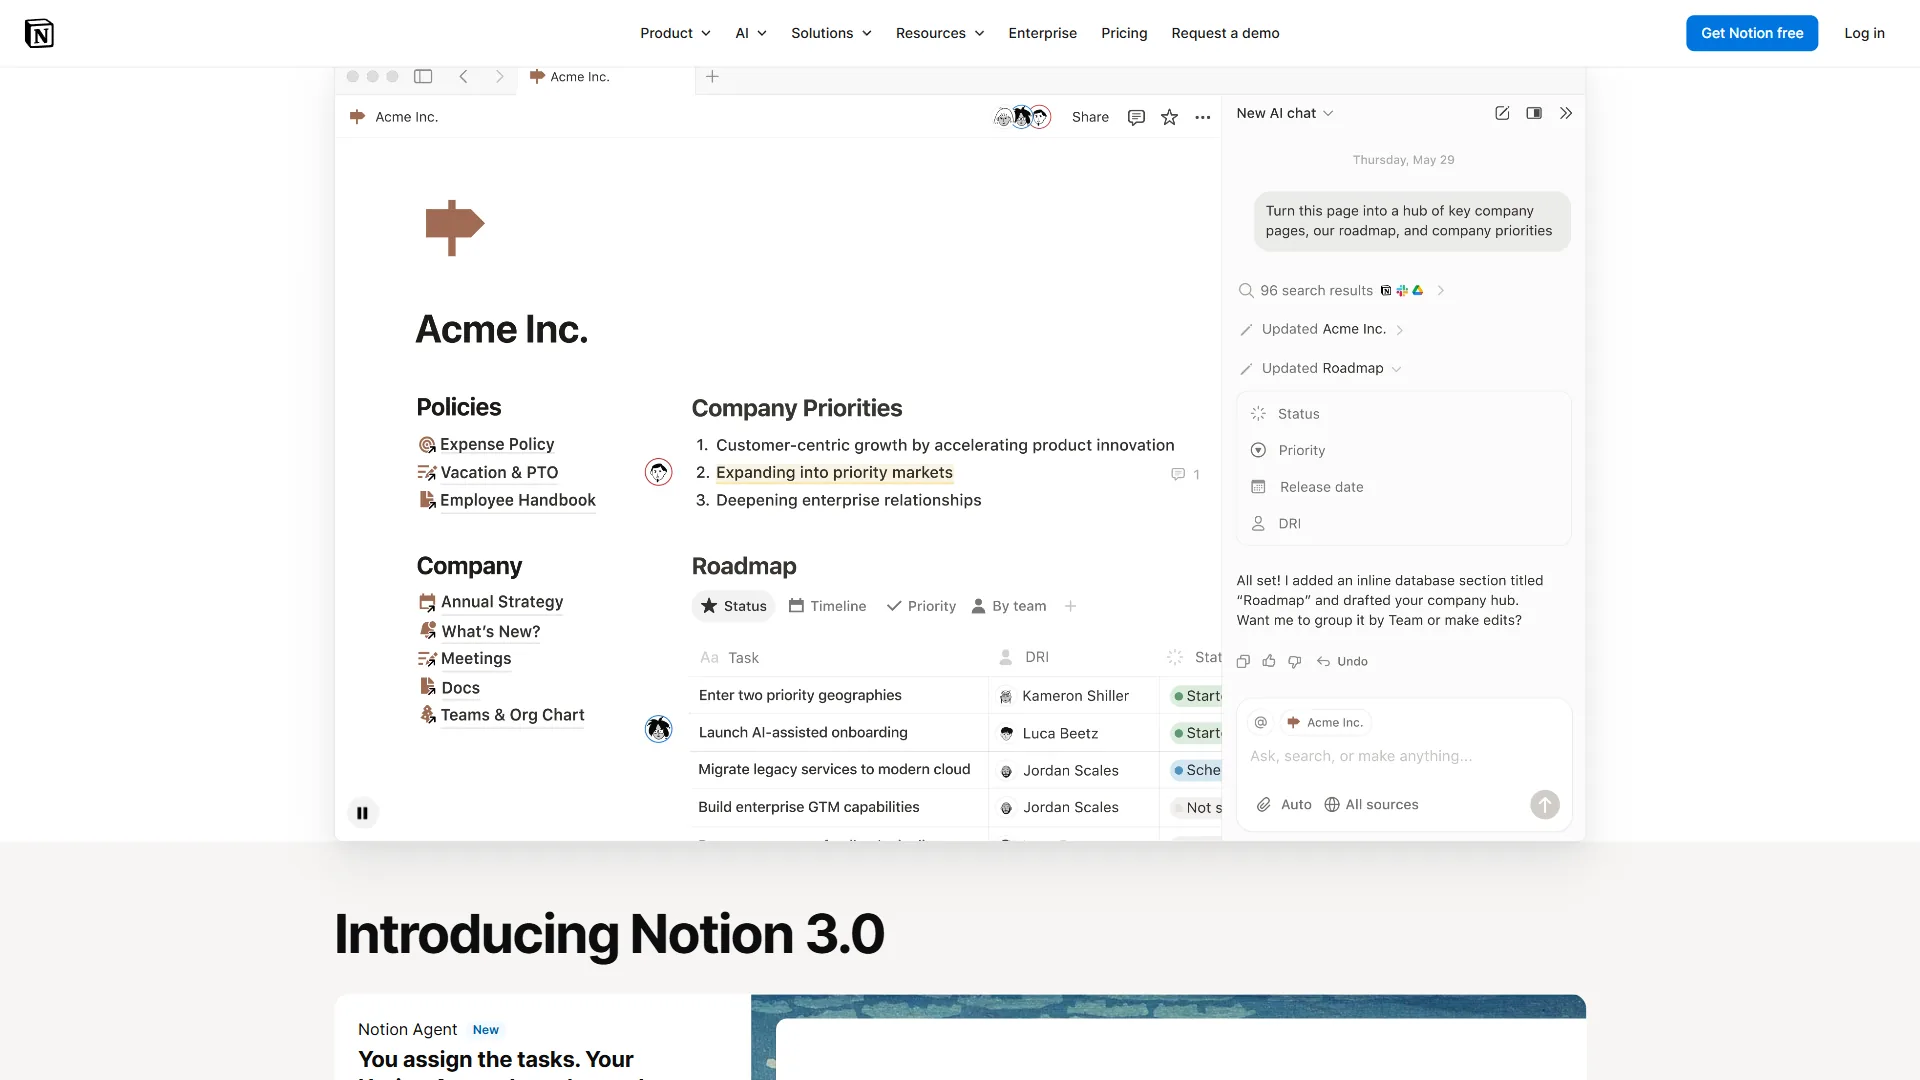
Task: Add a new Roadmap view with plus
Action: tap(1070, 606)
